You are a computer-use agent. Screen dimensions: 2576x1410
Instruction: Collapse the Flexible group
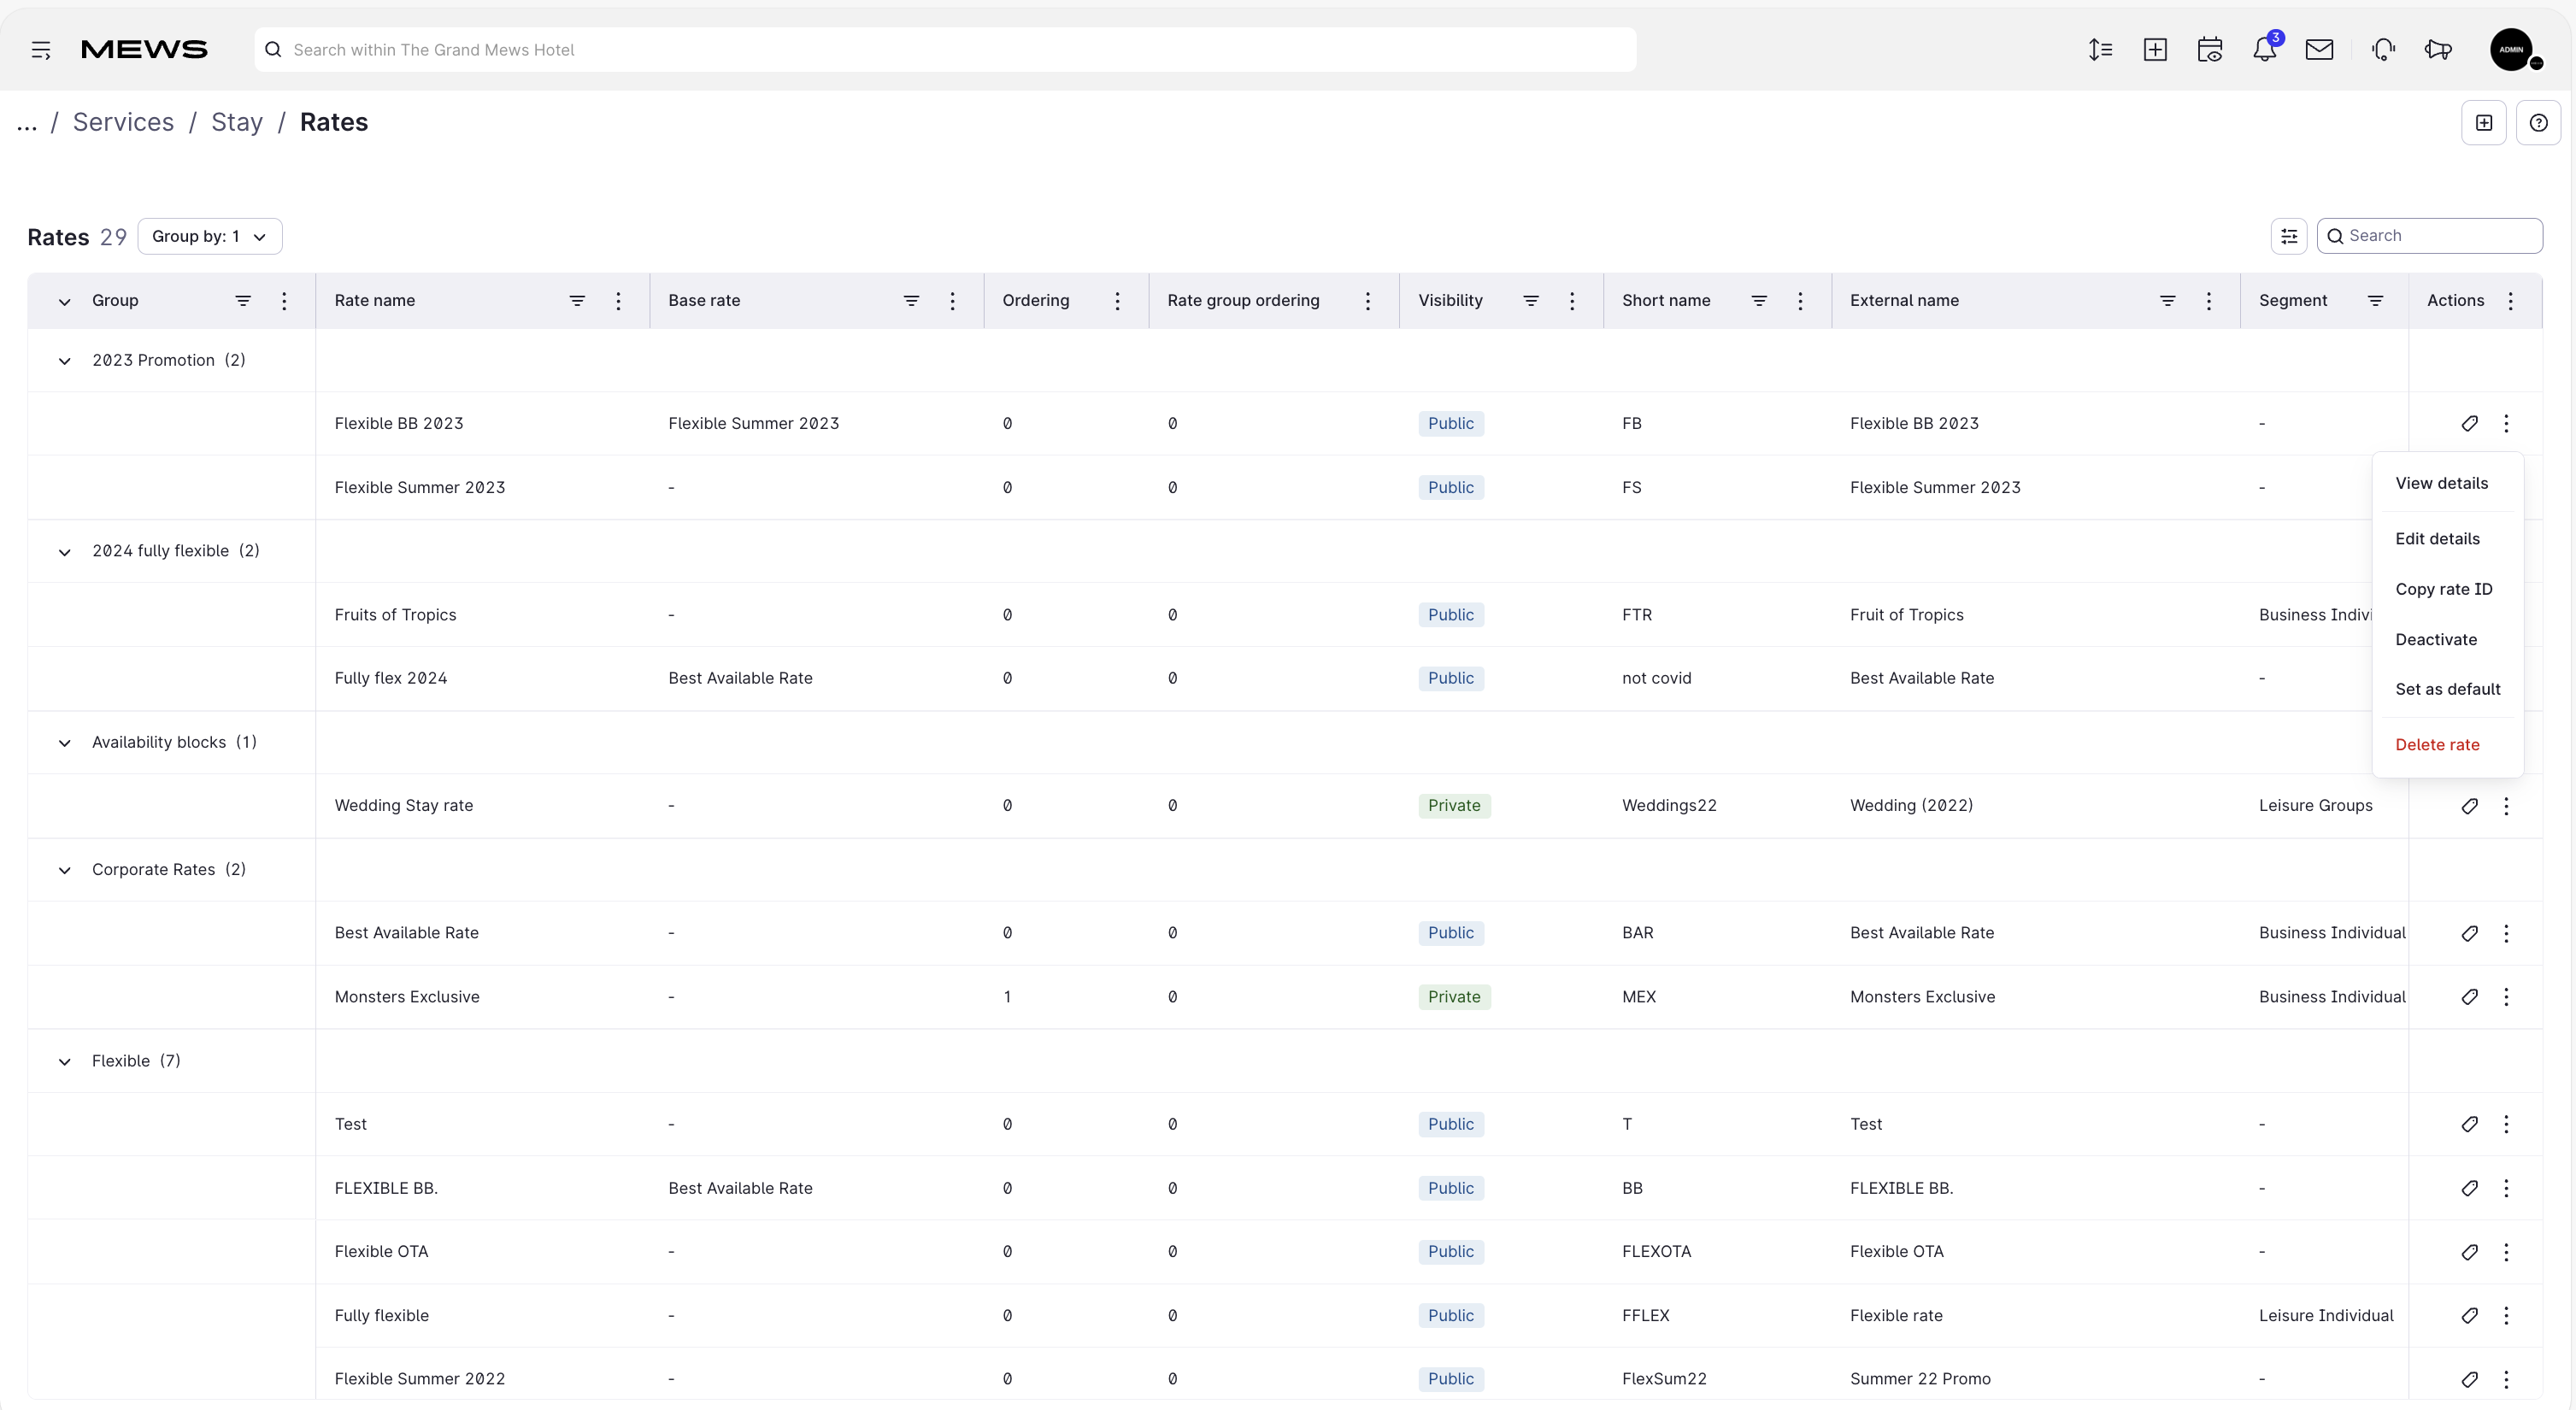[65, 1061]
